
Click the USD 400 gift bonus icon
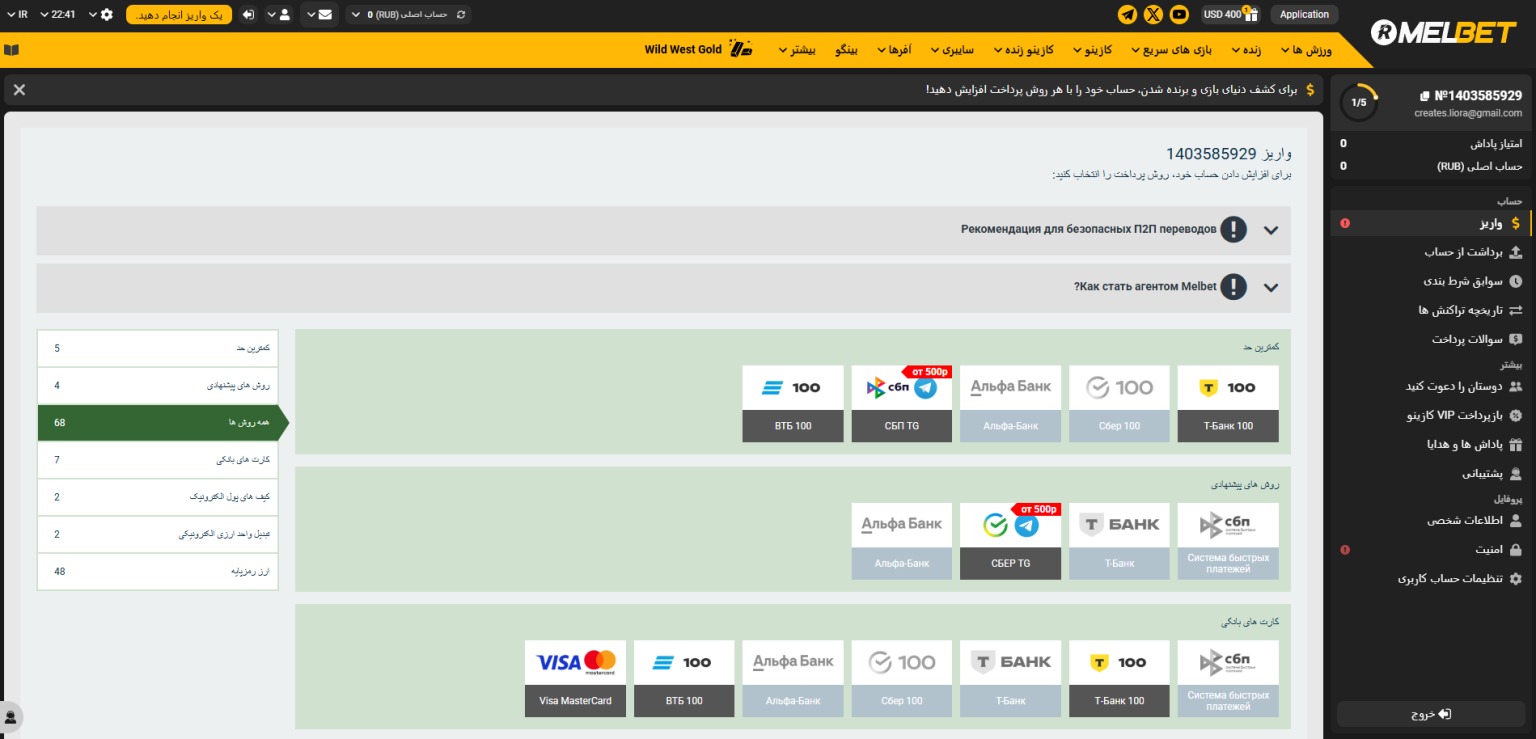click(x=1251, y=14)
